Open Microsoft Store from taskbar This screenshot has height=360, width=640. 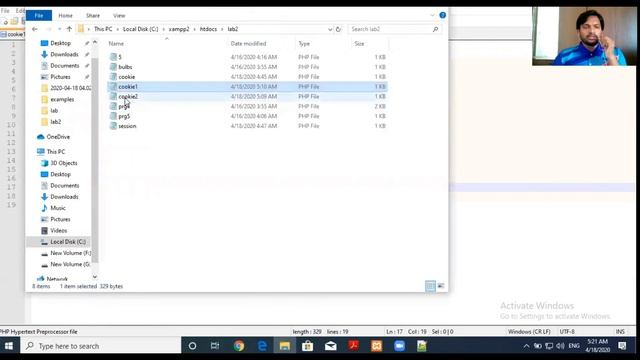pos(307,346)
